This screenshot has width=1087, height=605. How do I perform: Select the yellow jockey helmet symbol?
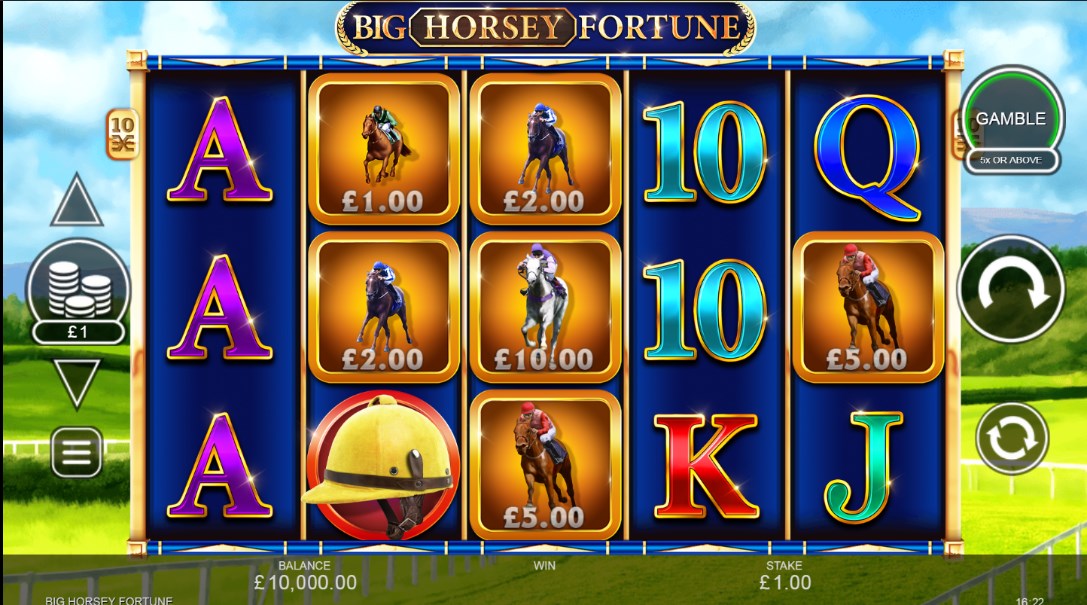tap(381, 466)
